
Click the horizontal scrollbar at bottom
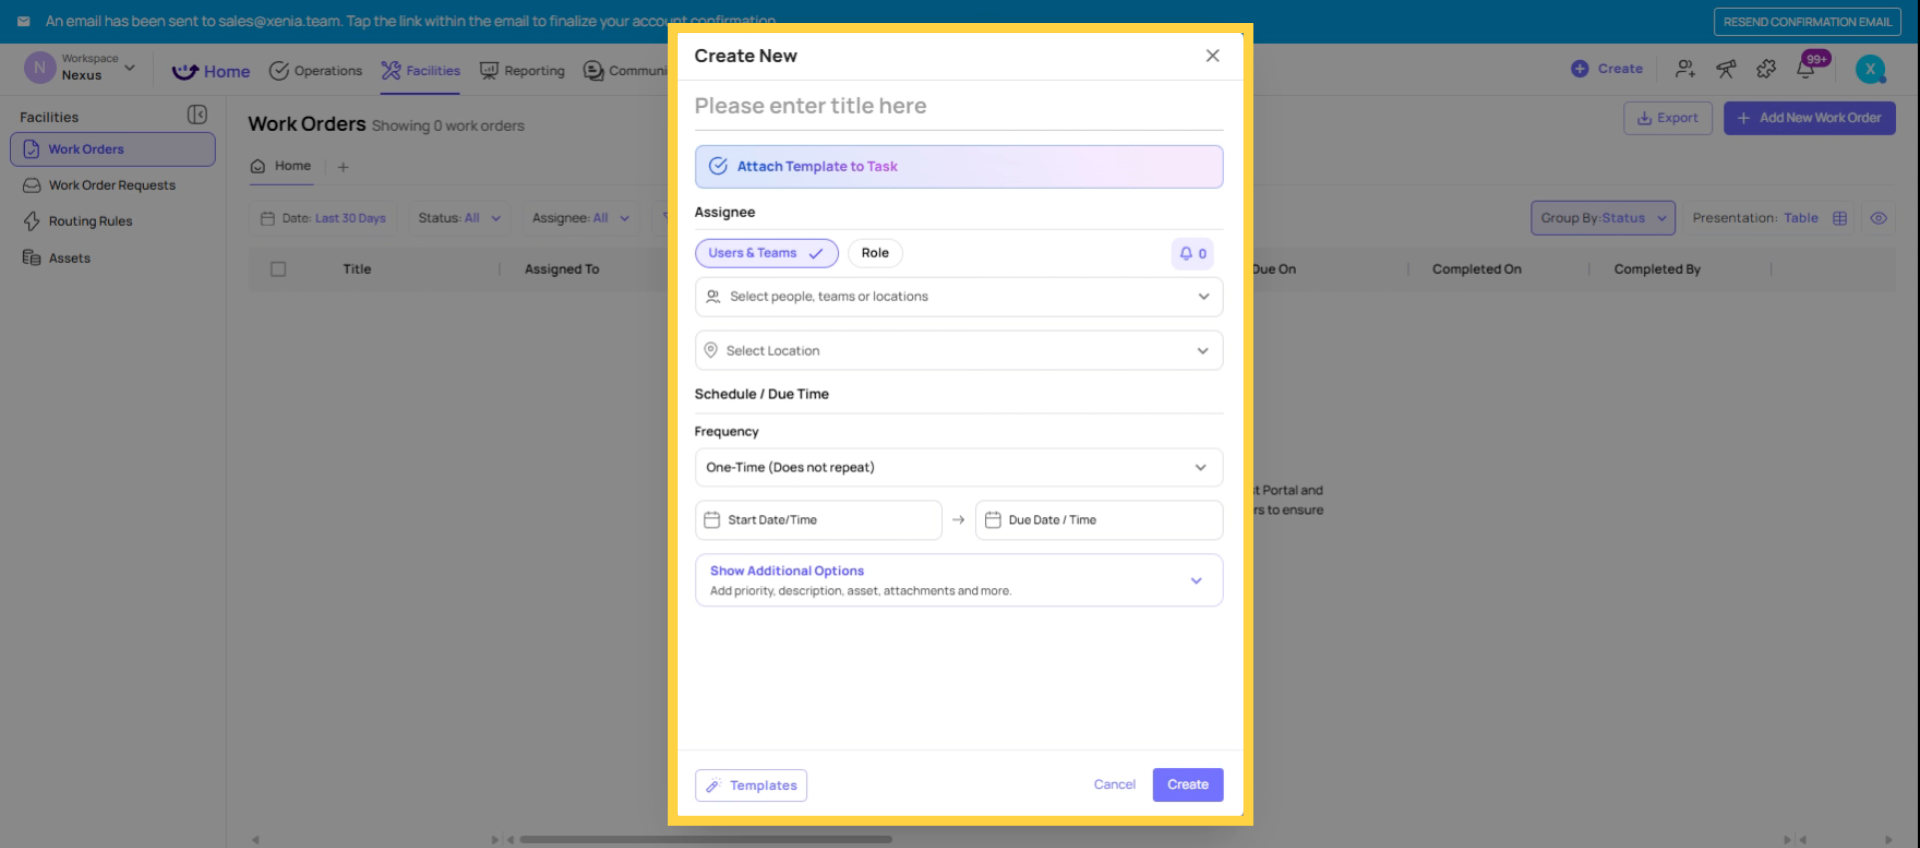point(706,839)
